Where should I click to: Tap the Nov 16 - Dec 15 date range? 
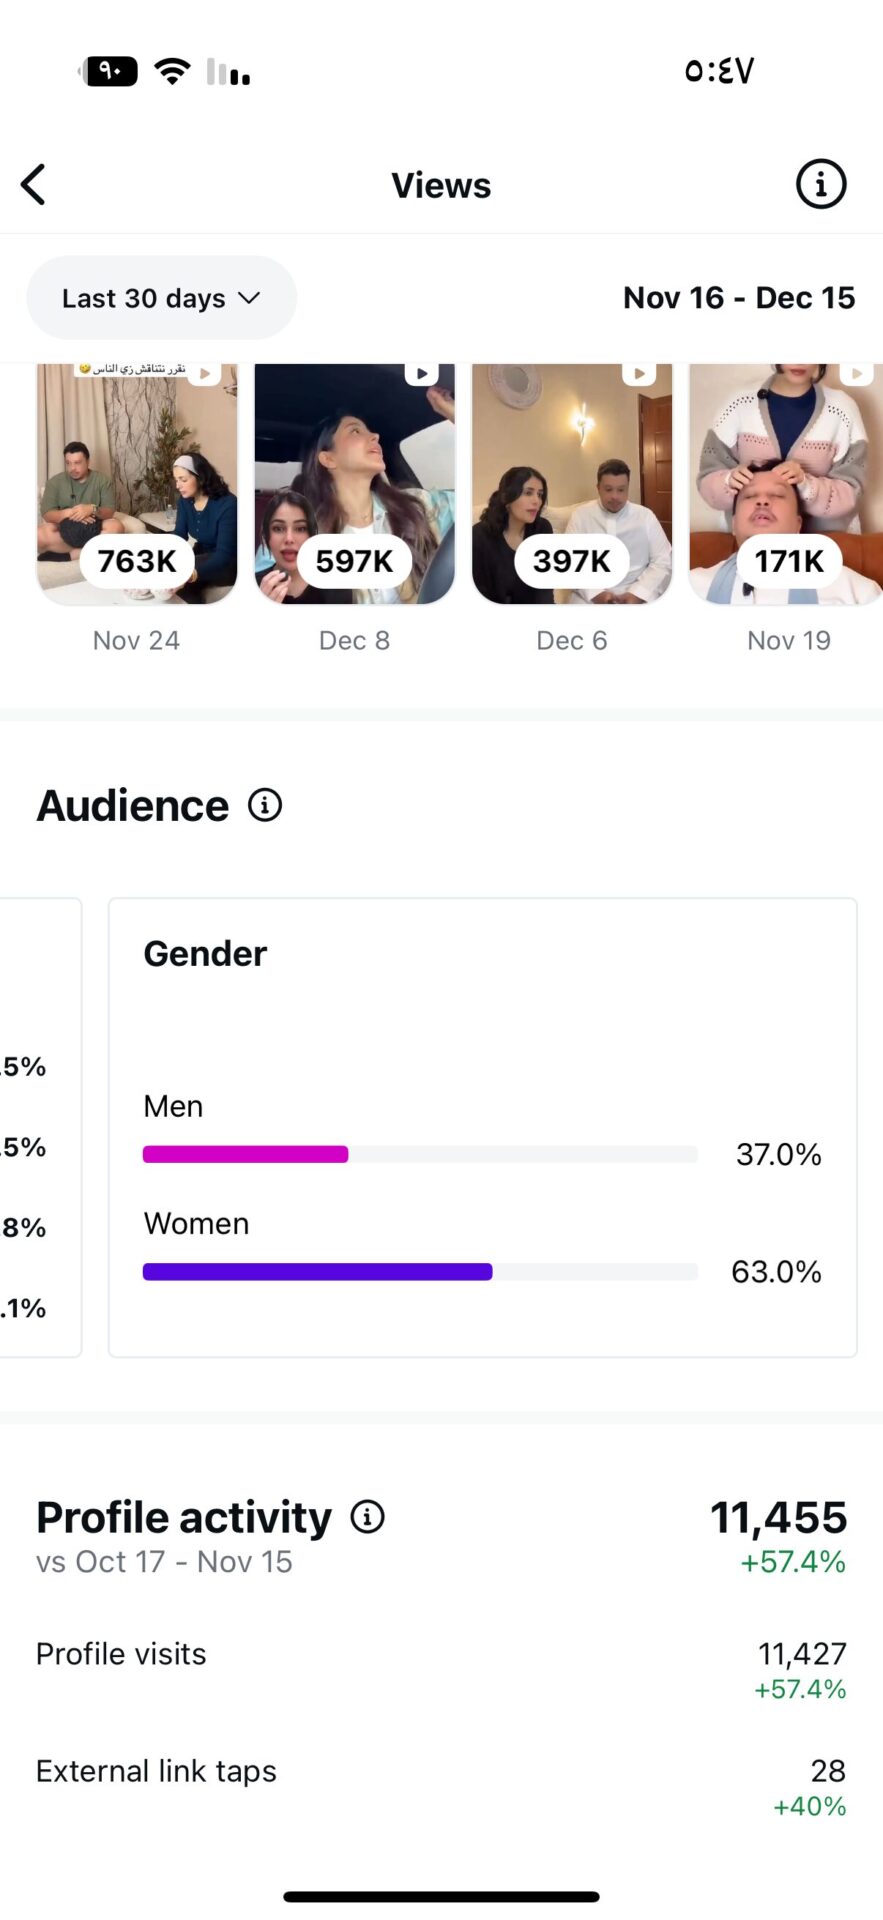click(739, 298)
